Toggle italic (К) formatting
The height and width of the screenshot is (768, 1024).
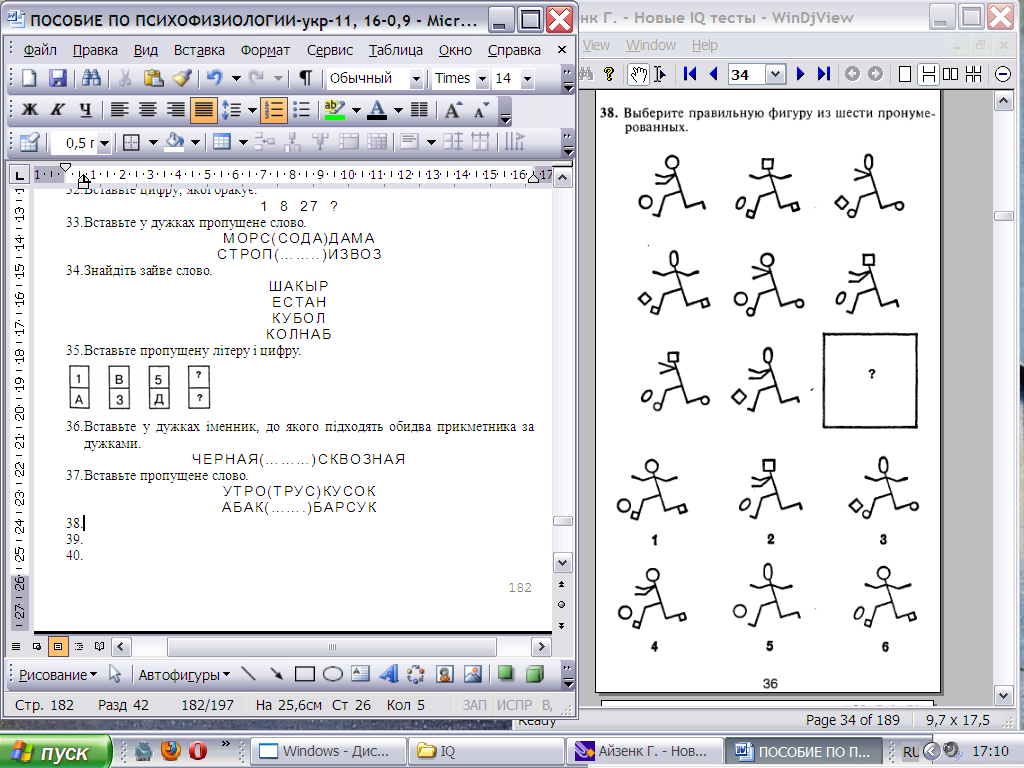pos(57,110)
